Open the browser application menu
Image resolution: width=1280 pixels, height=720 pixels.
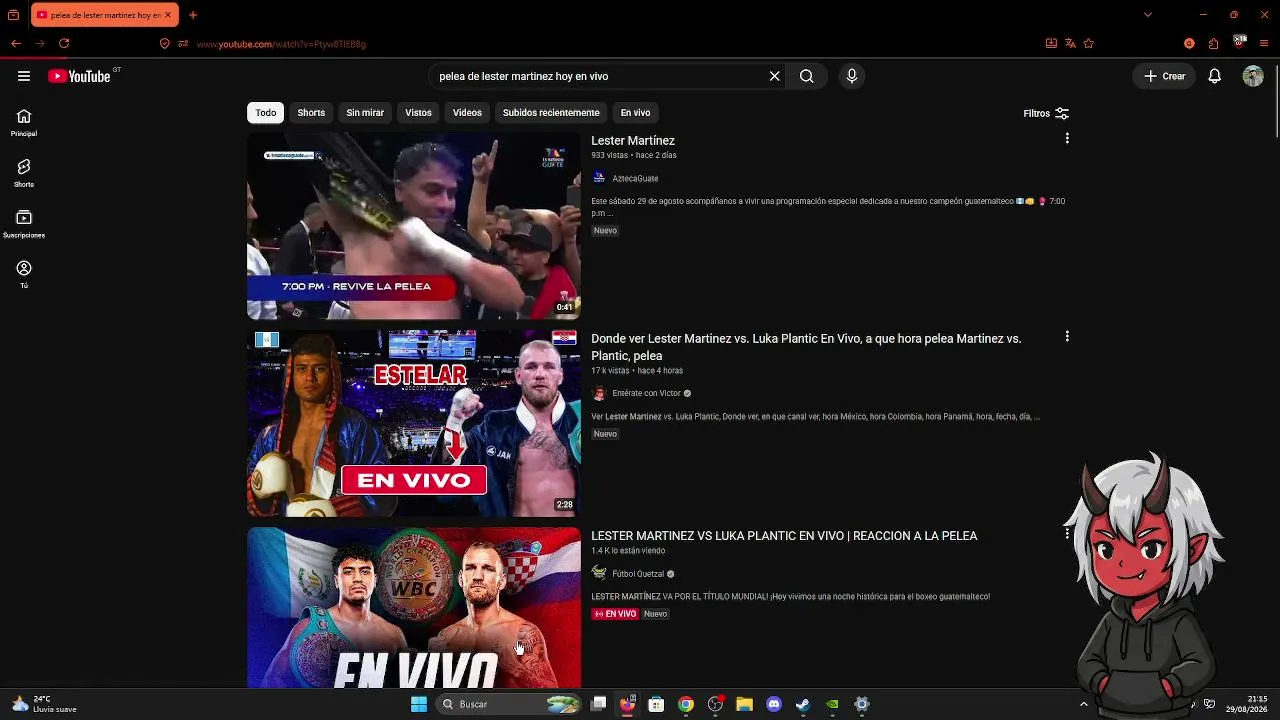pos(1265,44)
